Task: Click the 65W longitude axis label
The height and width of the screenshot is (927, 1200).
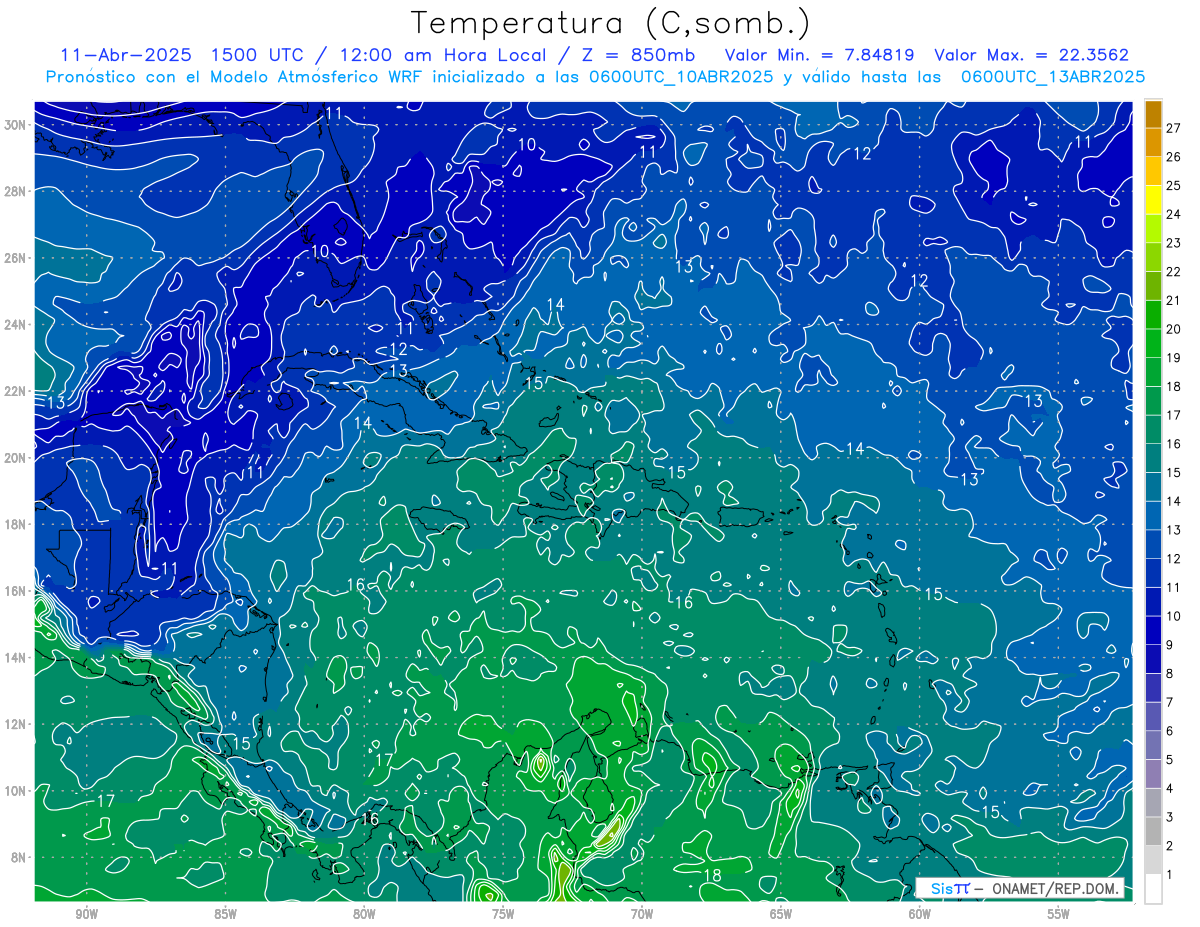Action: [x=781, y=914]
